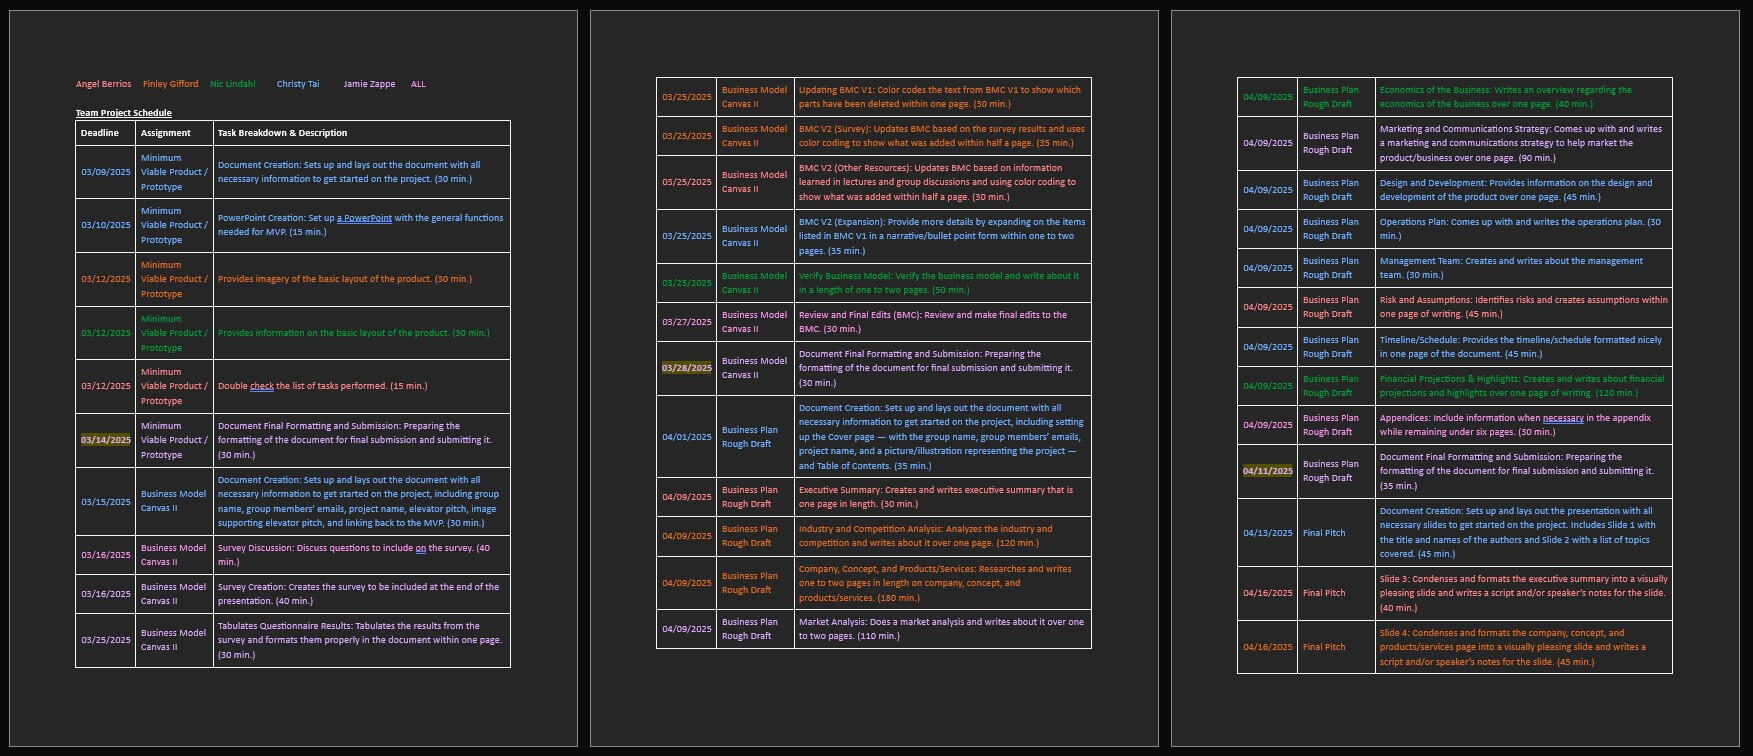Select the Finley Gifford legend name
This screenshot has width=1753, height=756.
click(x=170, y=84)
